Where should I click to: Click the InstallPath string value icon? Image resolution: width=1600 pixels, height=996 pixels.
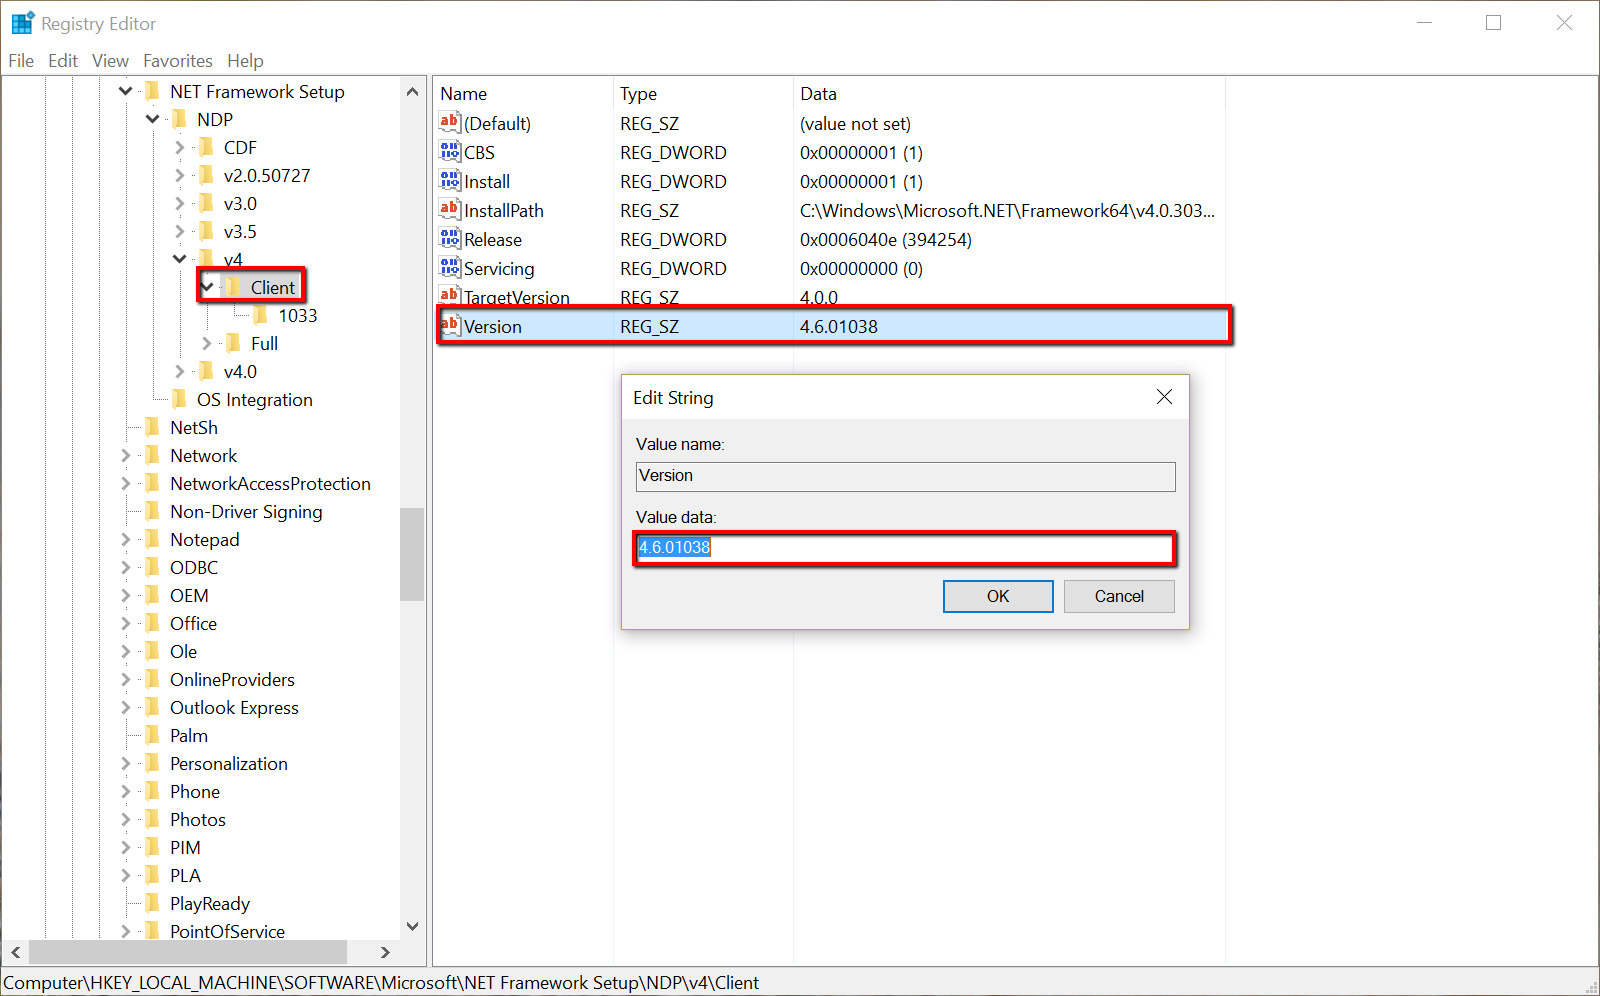point(450,210)
